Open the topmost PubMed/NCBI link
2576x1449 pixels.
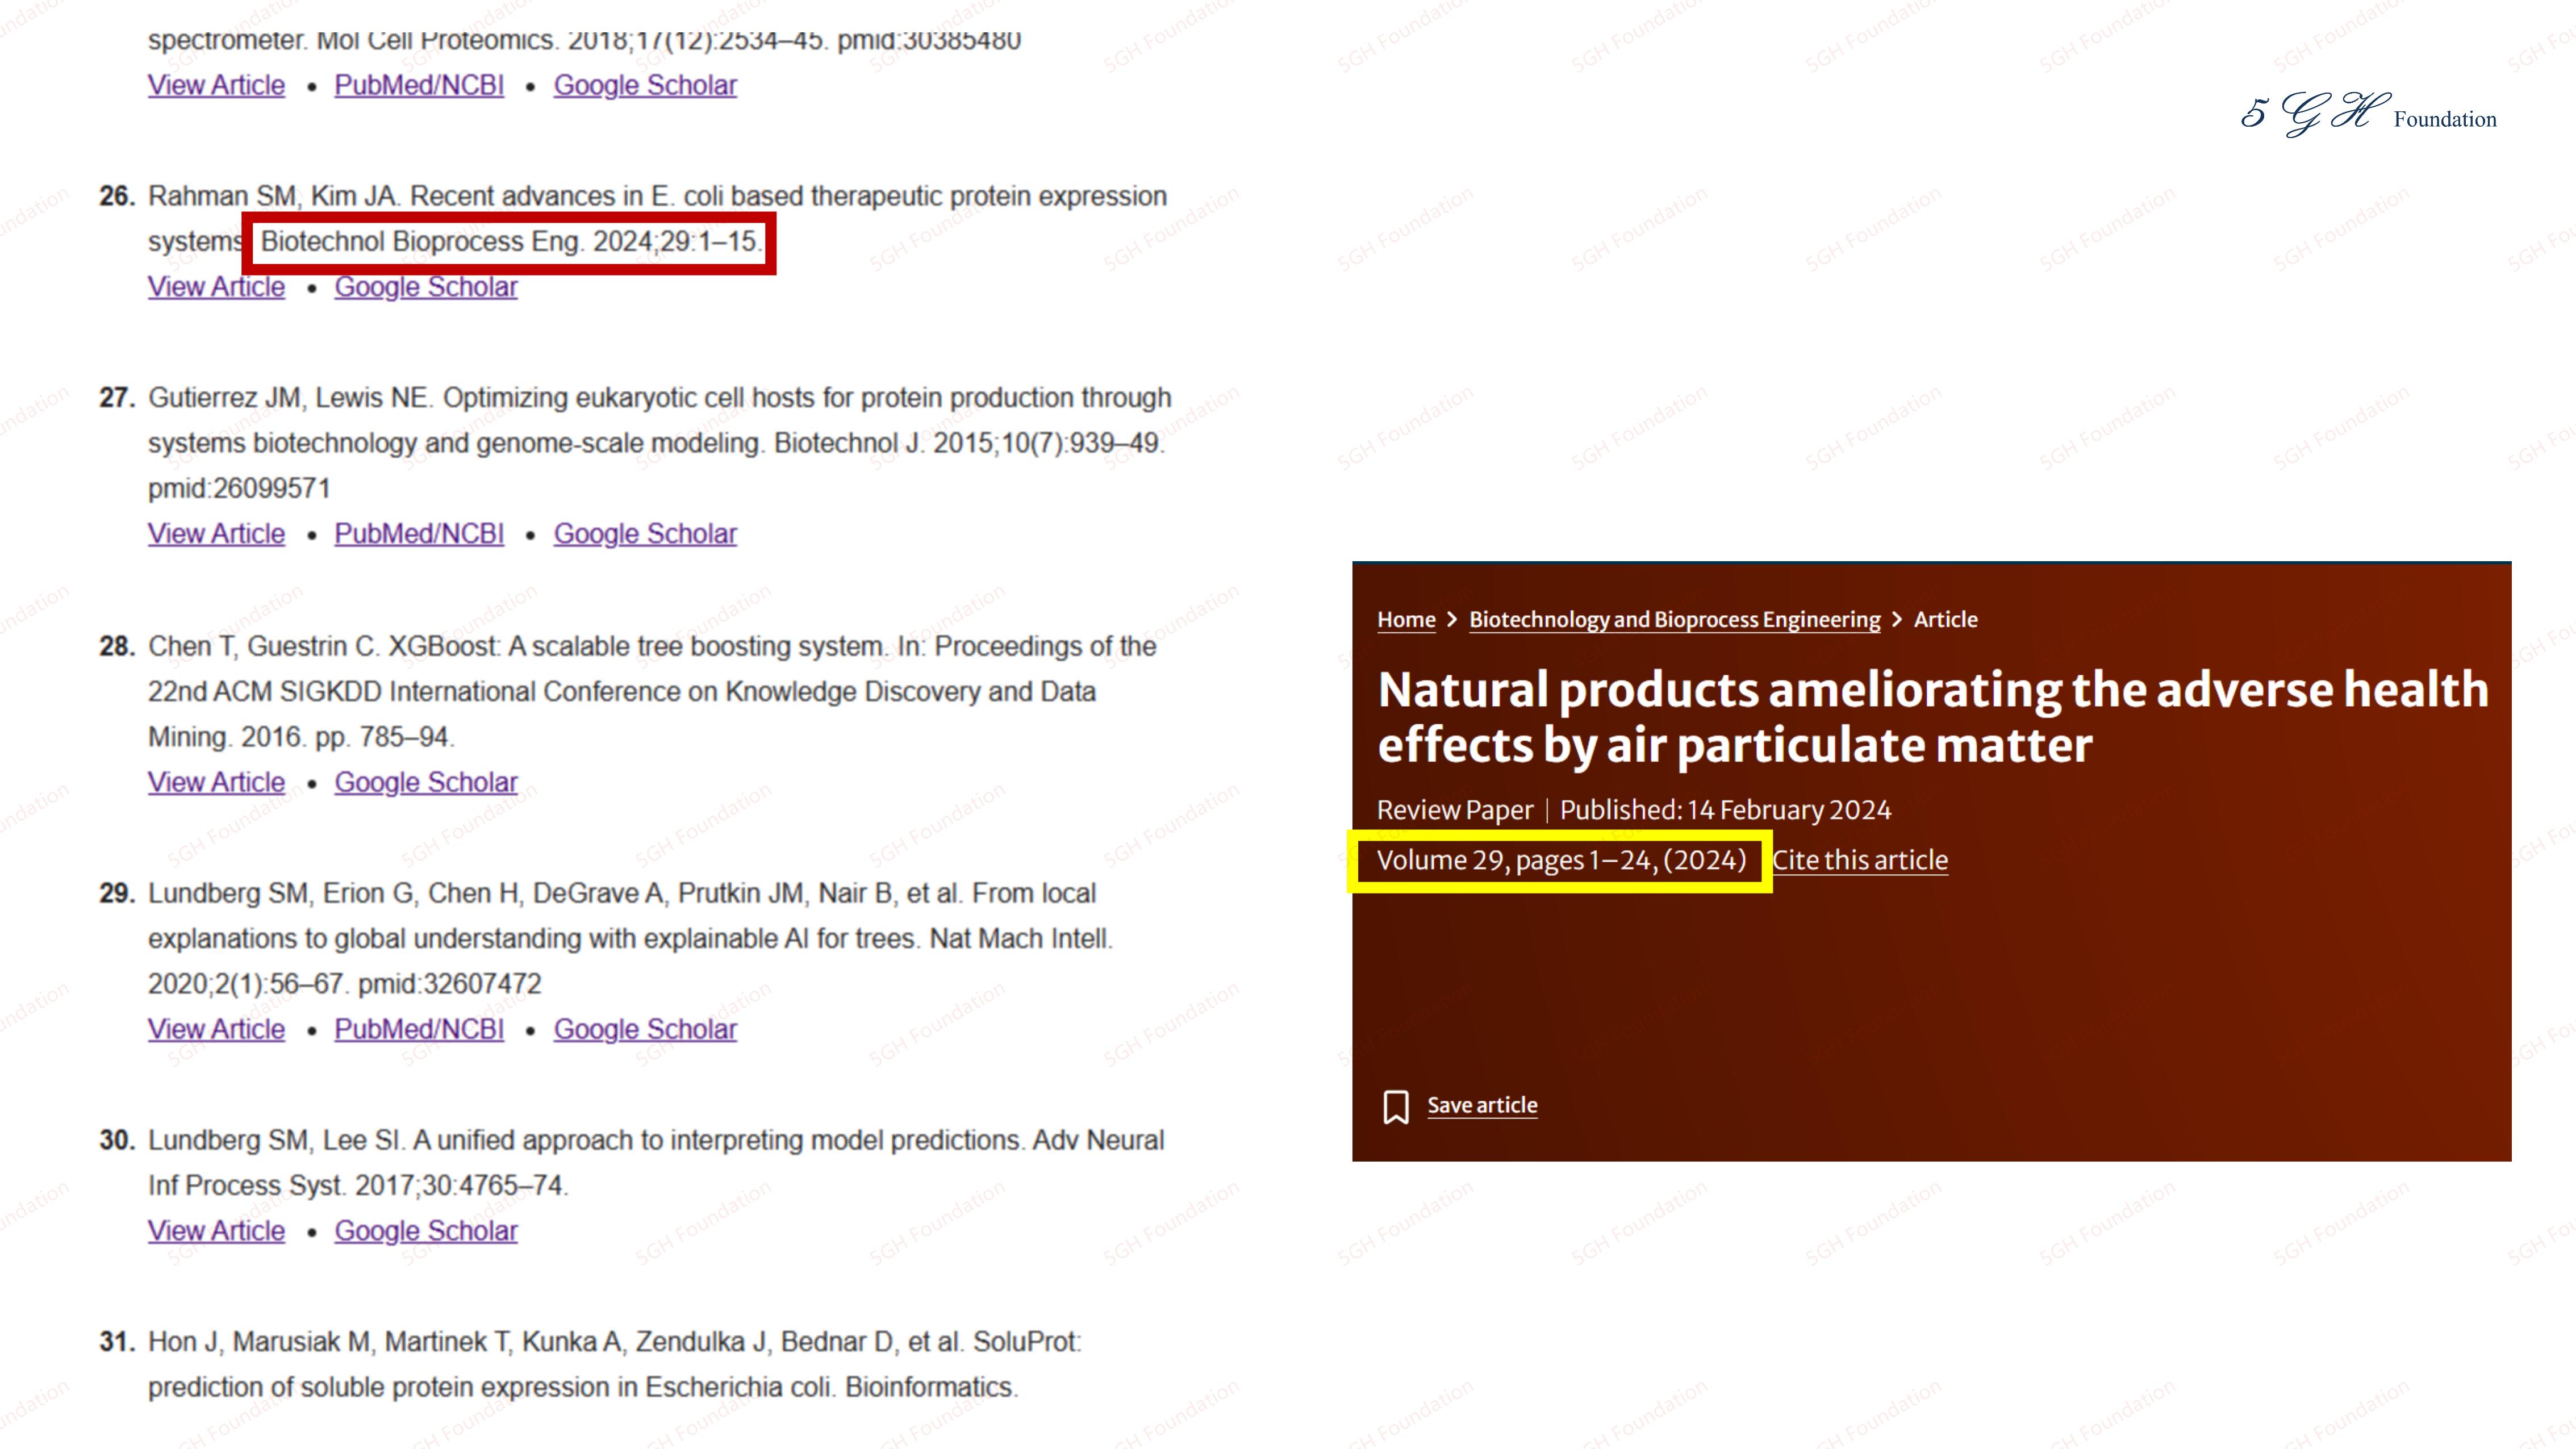click(x=418, y=86)
